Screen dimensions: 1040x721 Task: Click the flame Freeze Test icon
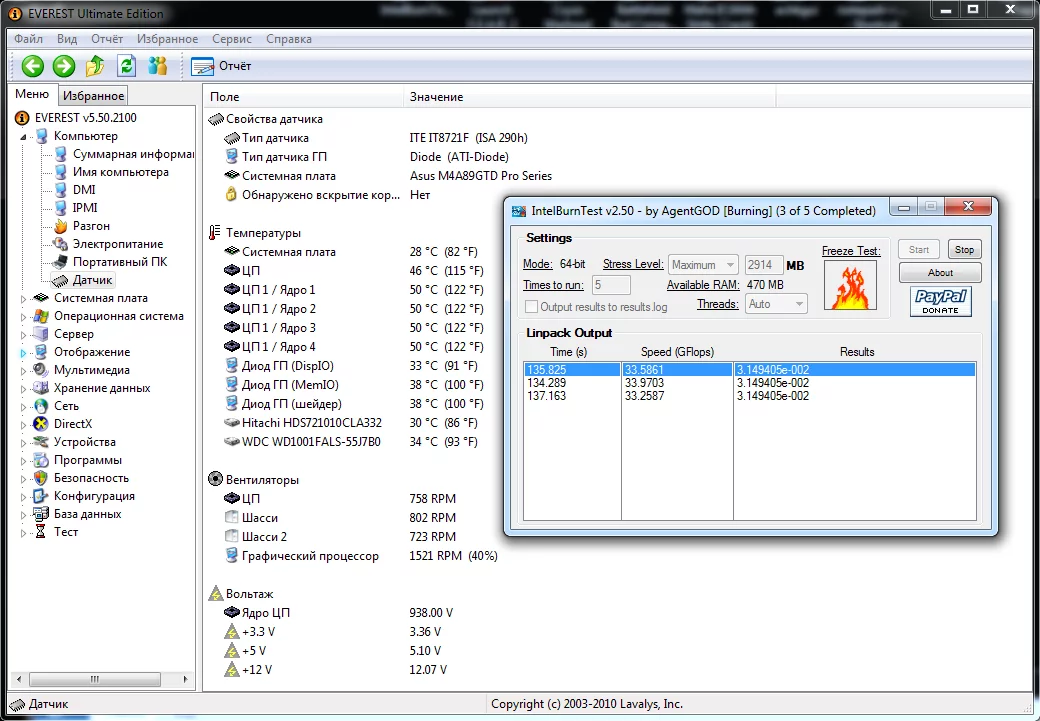click(849, 286)
